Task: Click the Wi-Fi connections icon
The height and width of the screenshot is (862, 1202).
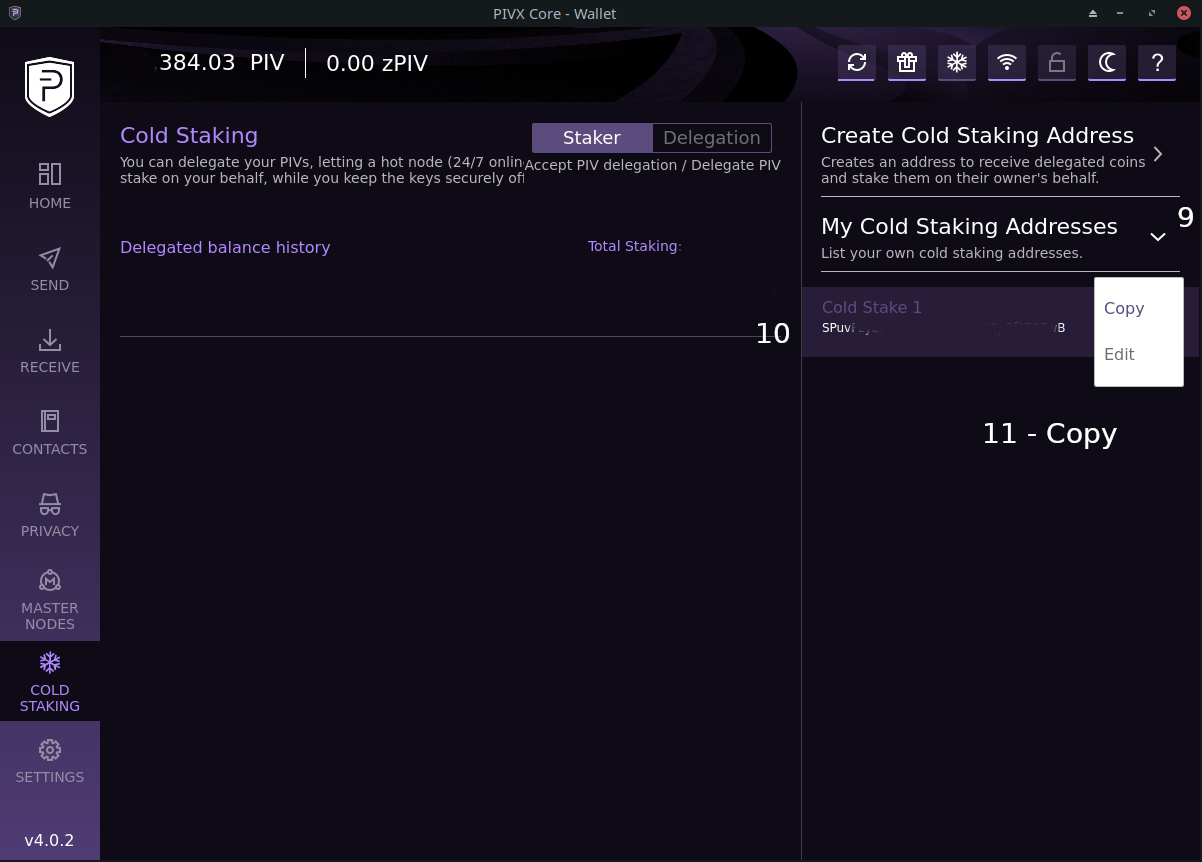Action: (x=1007, y=63)
